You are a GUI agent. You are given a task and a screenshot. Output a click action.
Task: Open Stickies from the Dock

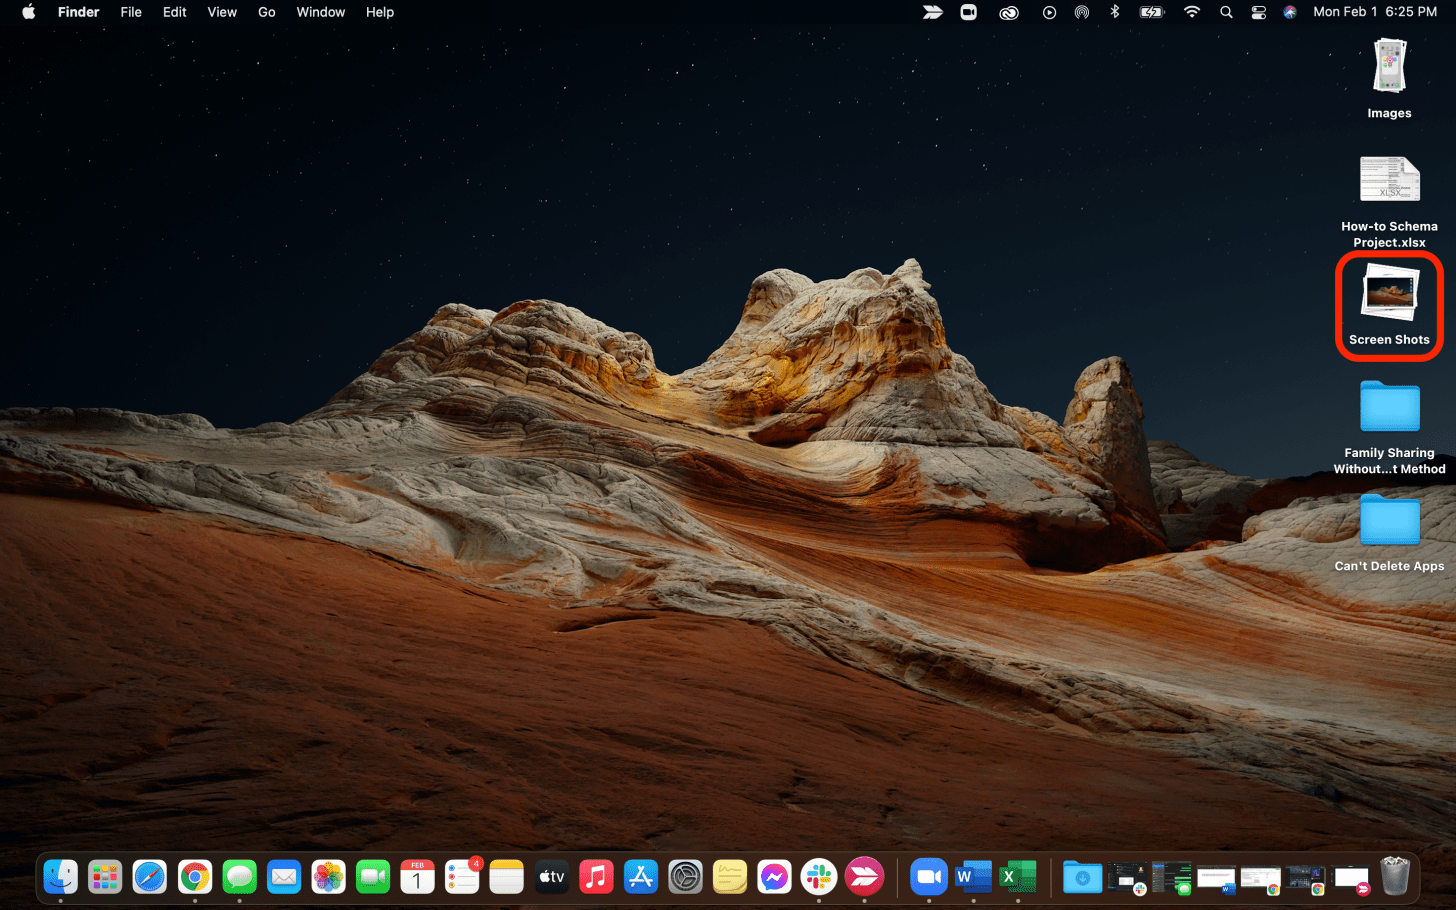[x=729, y=877]
